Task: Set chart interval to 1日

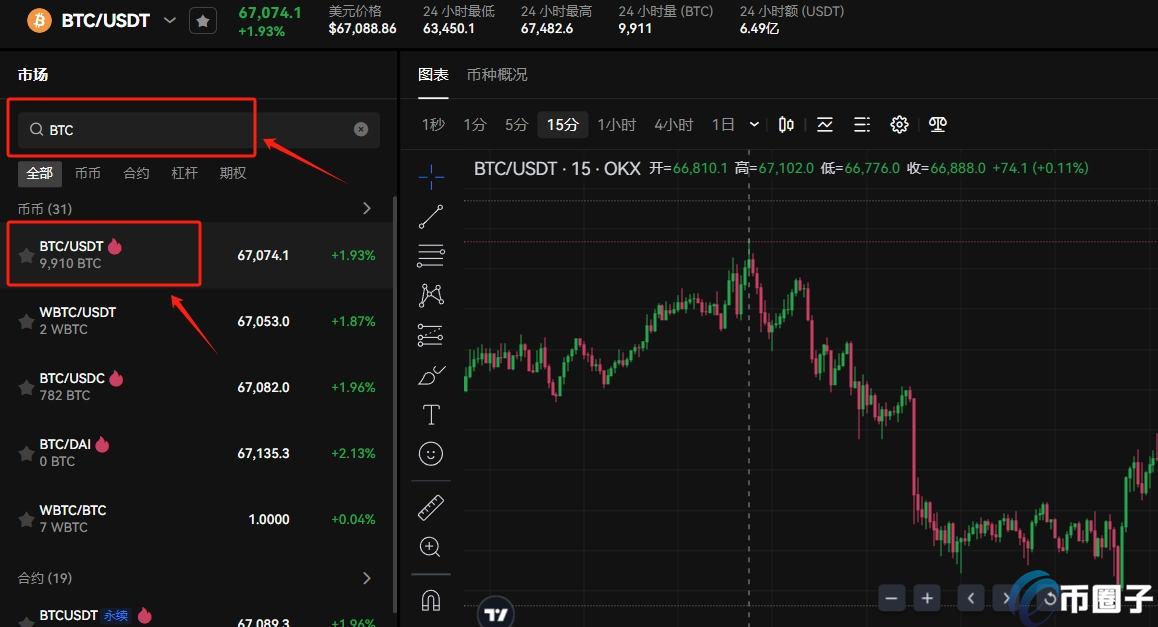Action: click(723, 125)
